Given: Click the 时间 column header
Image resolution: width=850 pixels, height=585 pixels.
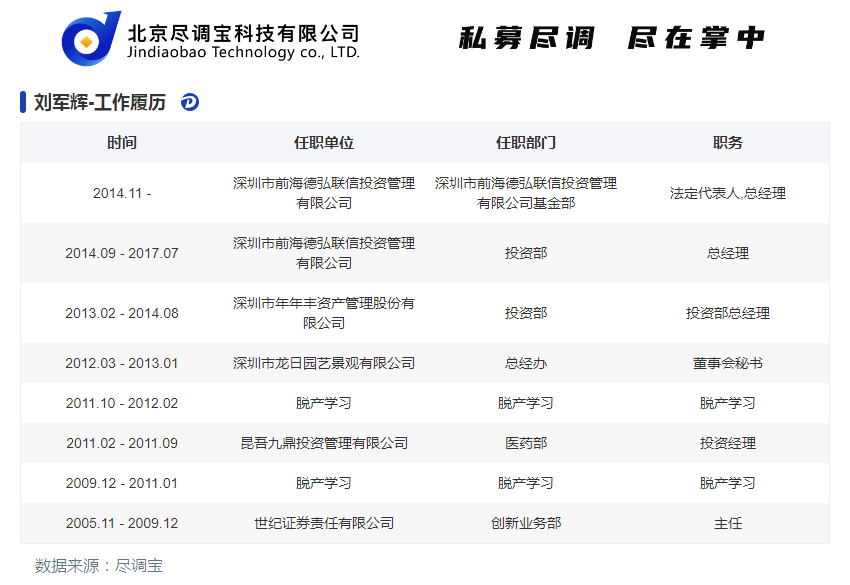Looking at the screenshot, I should click(122, 143).
